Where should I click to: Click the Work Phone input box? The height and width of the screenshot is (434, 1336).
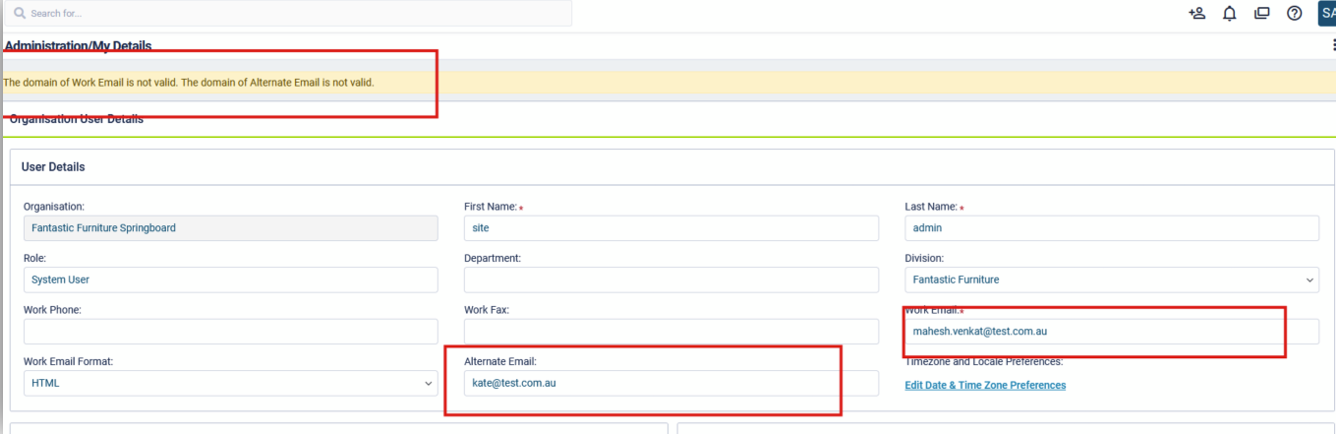pos(230,331)
